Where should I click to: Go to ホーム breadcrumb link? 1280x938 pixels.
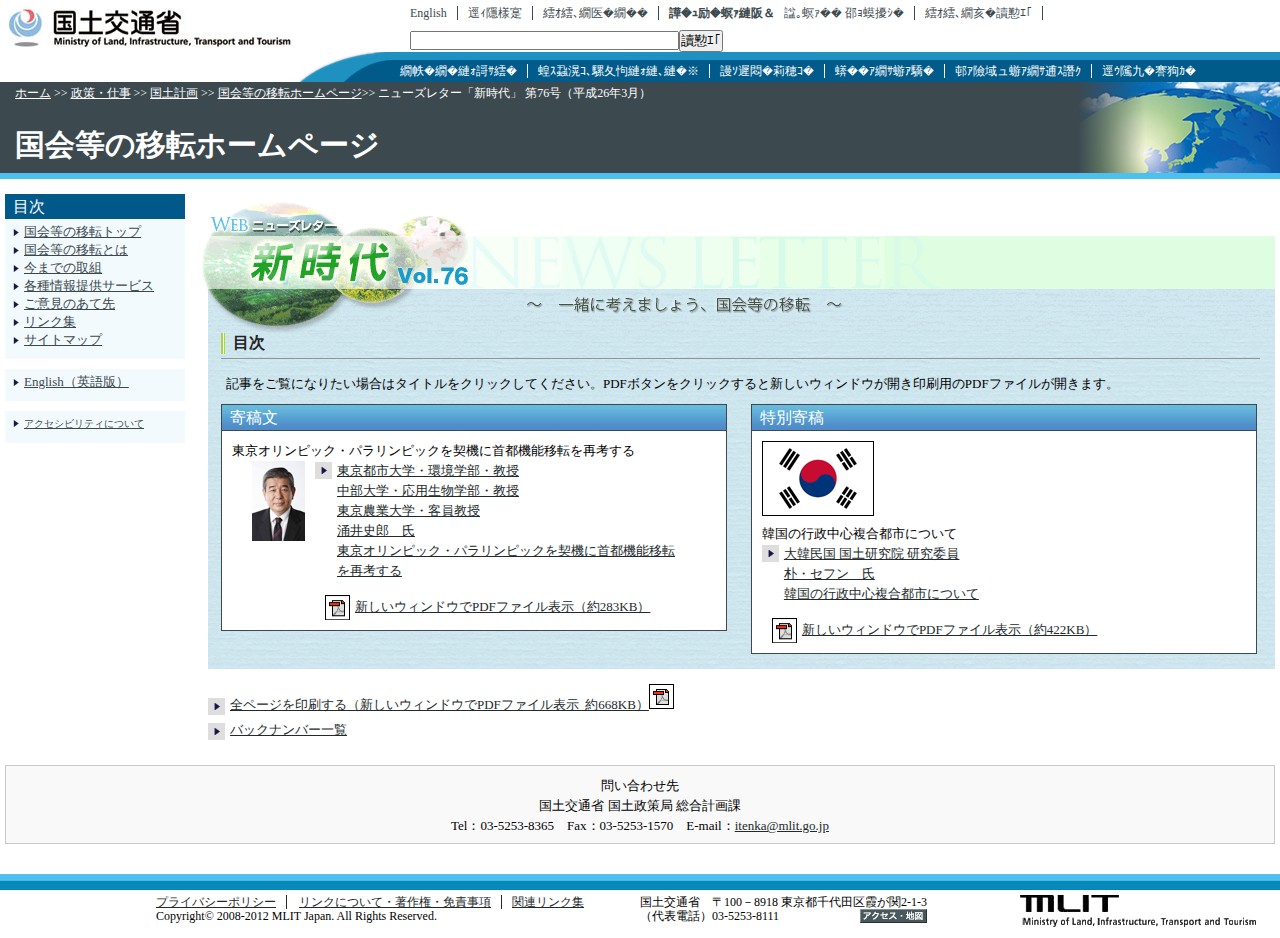pyautogui.click(x=32, y=93)
